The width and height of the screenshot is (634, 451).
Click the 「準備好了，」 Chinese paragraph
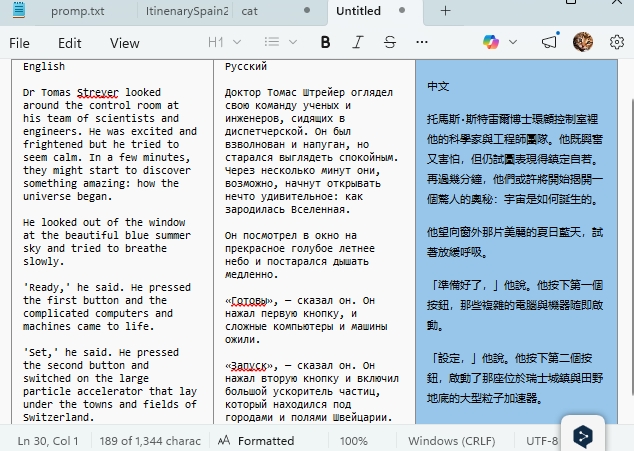515,305
